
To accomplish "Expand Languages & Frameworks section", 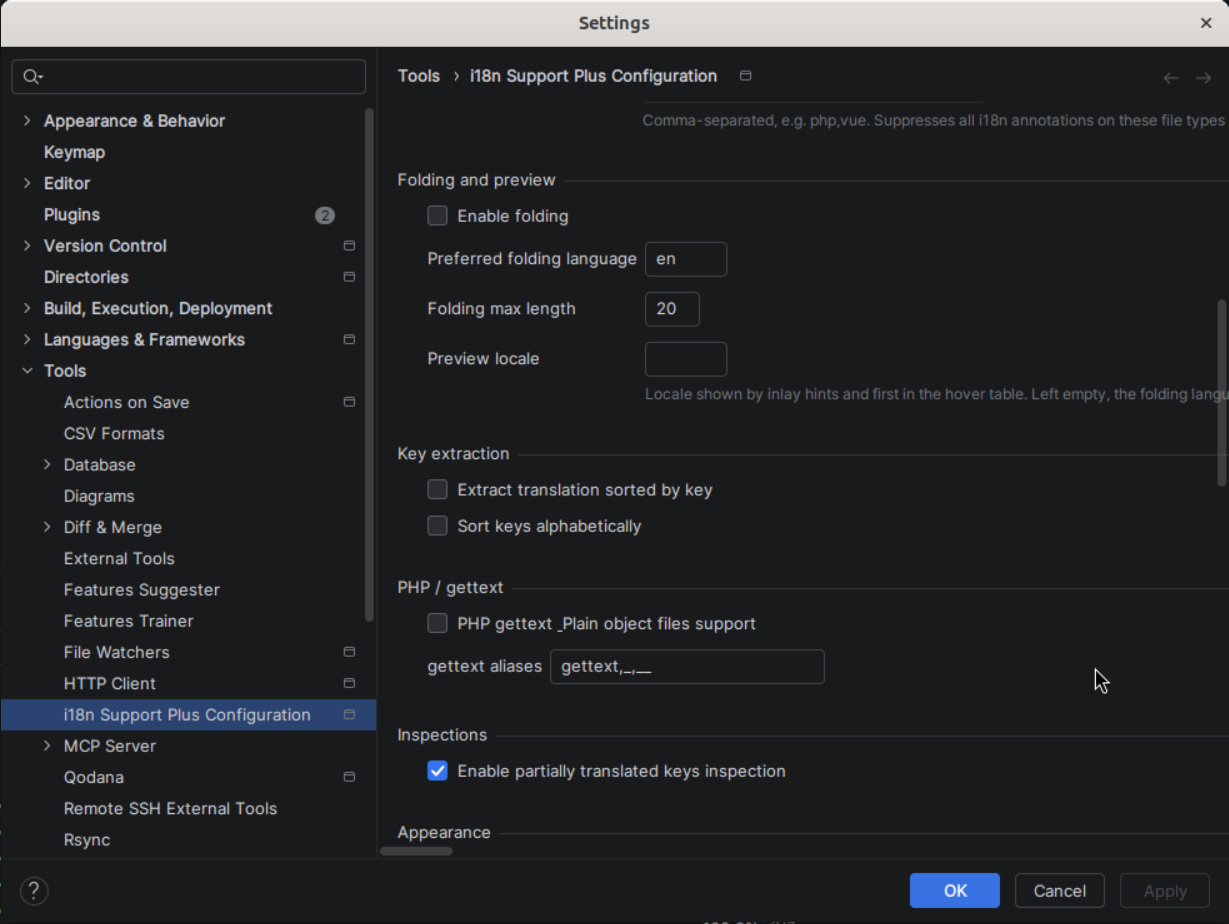I will click(27, 340).
